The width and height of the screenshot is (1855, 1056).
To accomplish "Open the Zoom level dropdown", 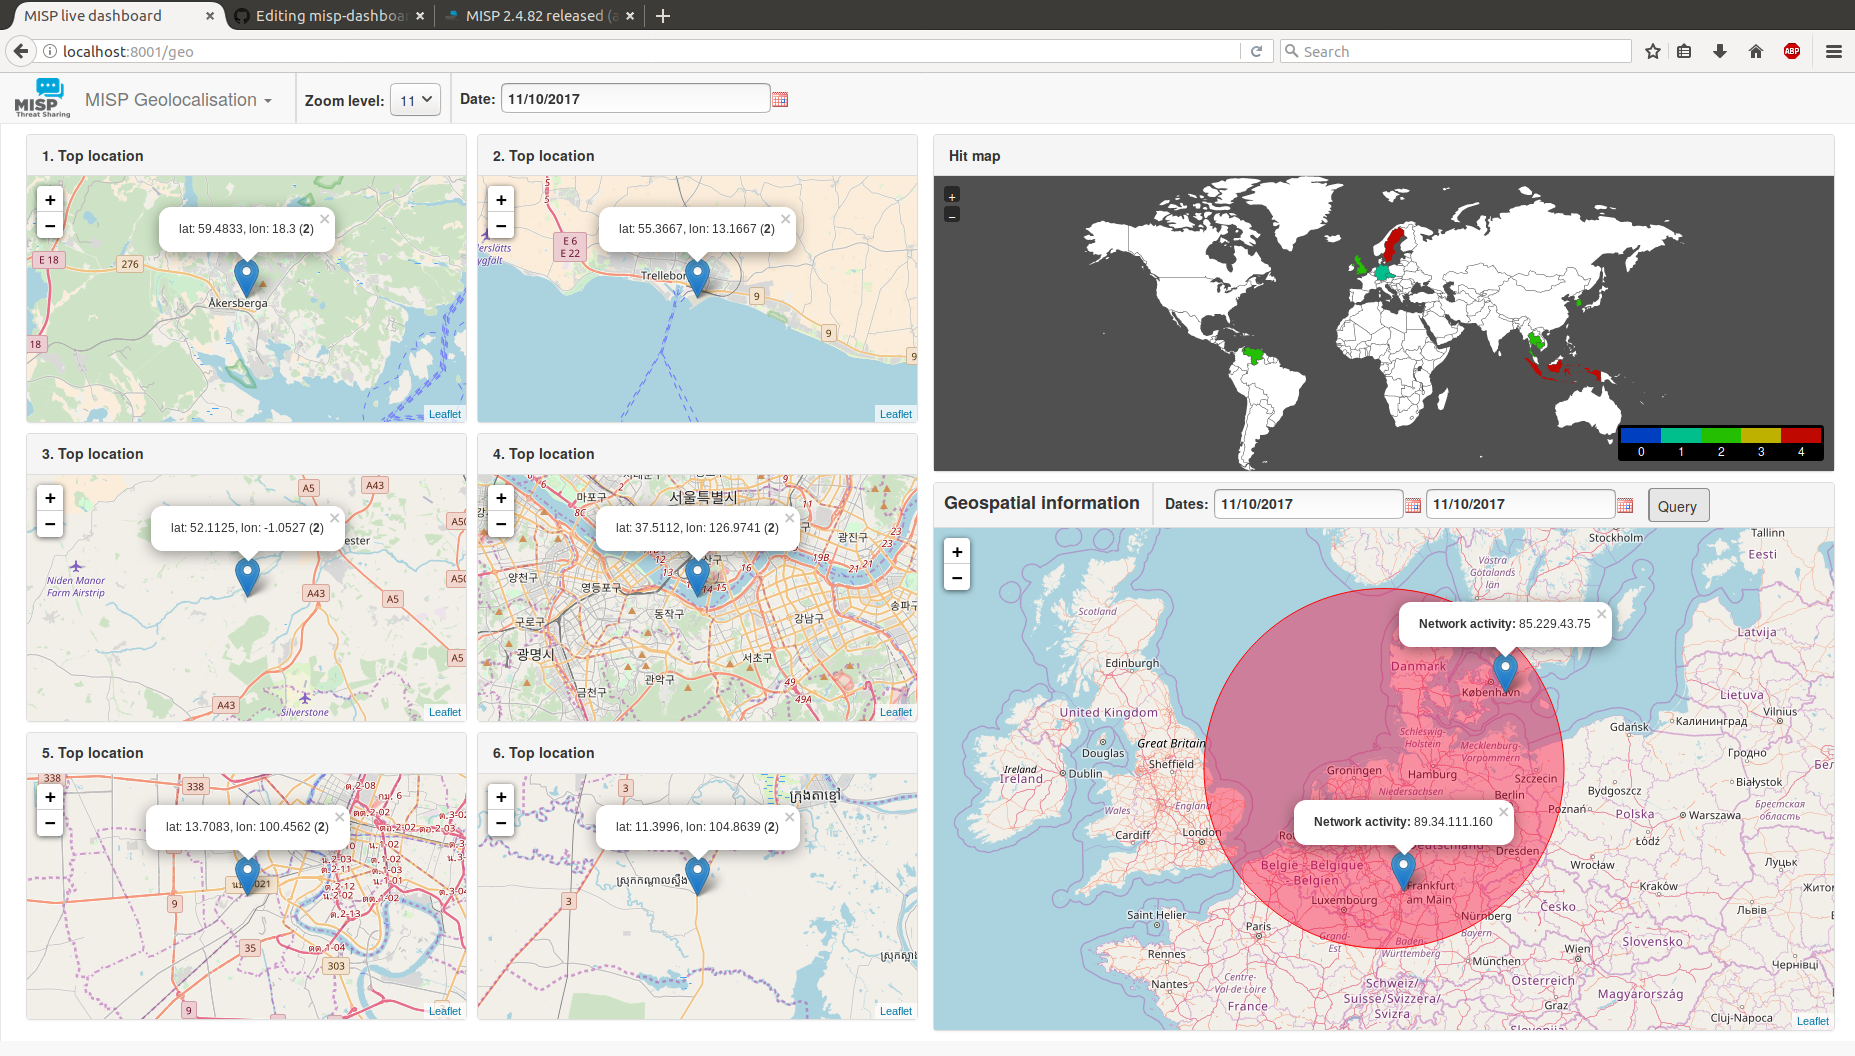I will pyautogui.click(x=415, y=100).
